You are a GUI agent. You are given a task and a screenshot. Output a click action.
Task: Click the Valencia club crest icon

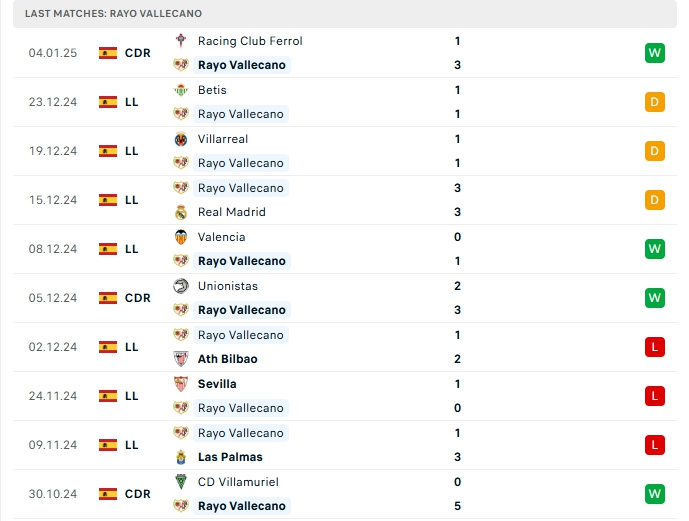(181, 237)
